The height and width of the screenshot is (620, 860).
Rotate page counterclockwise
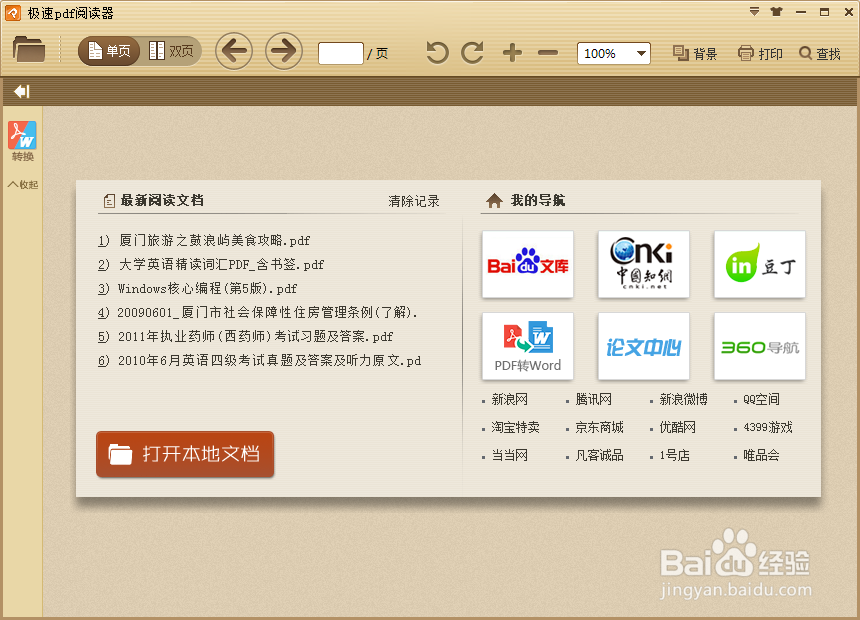coord(437,53)
